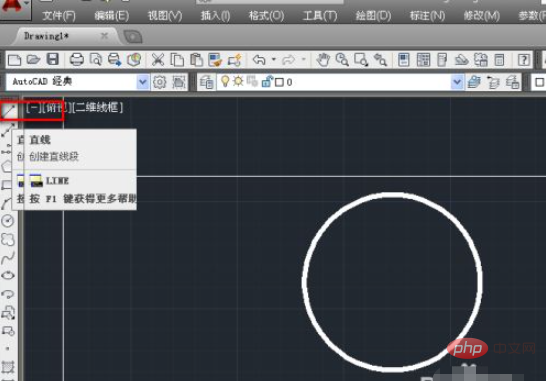
Task: Select the Point tool
Action: coord(8,348)
